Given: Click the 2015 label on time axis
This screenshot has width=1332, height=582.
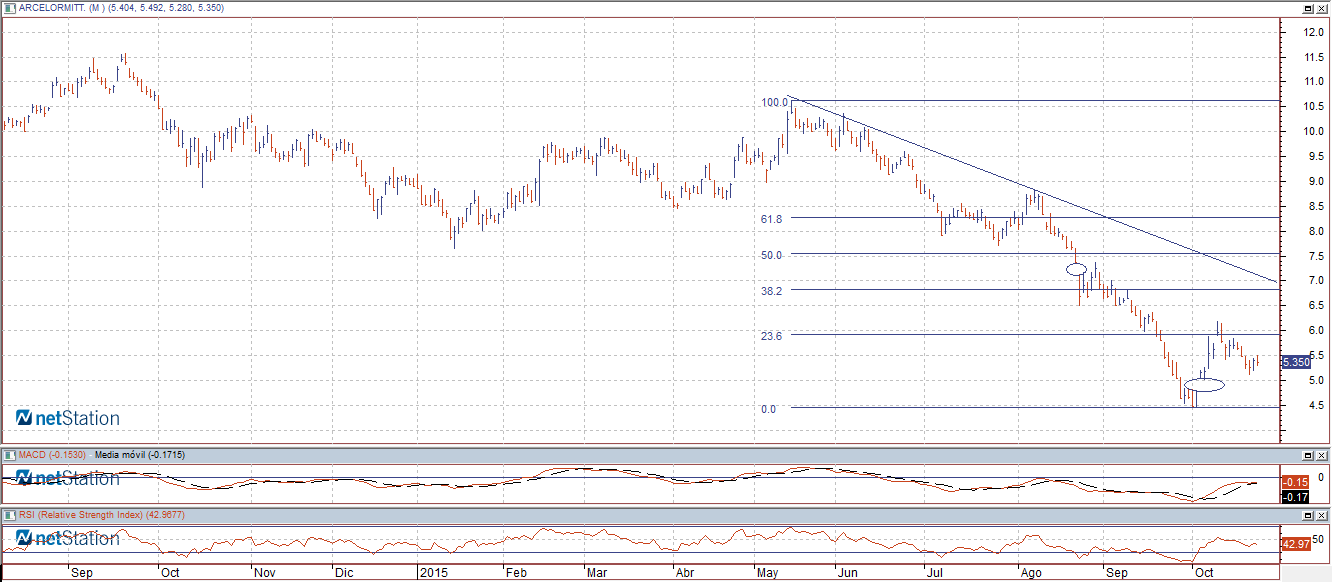Looking at the screenshot, I should coord(434,573).
